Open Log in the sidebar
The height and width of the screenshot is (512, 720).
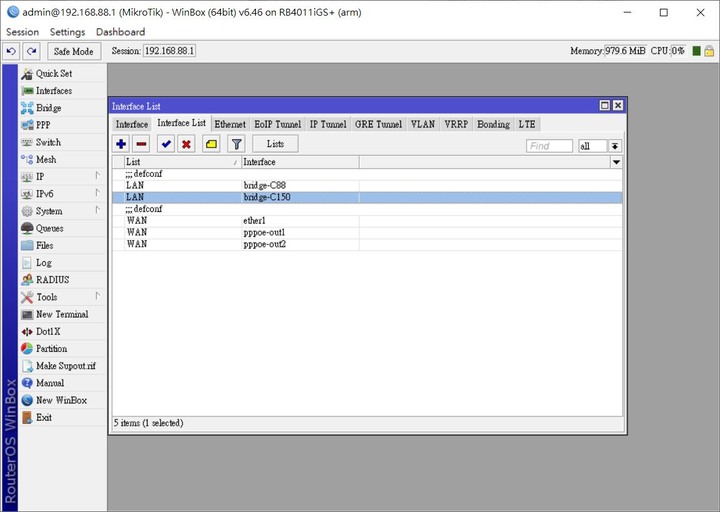tap(62, 263)
